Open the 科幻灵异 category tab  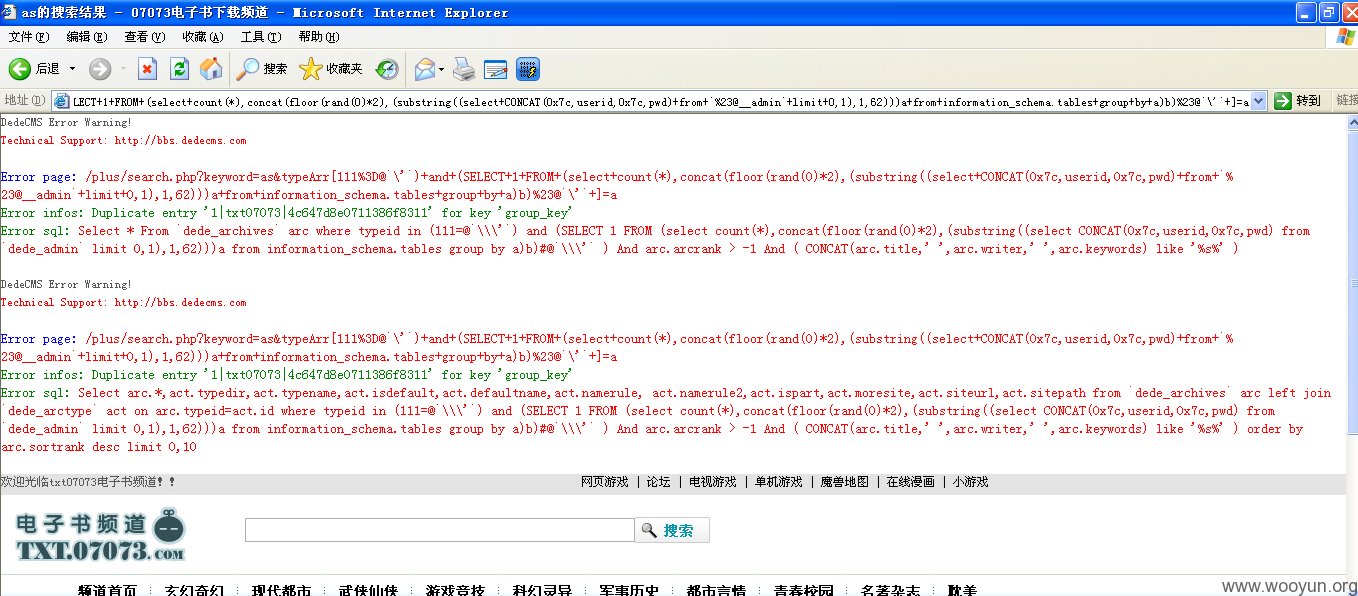542,591
